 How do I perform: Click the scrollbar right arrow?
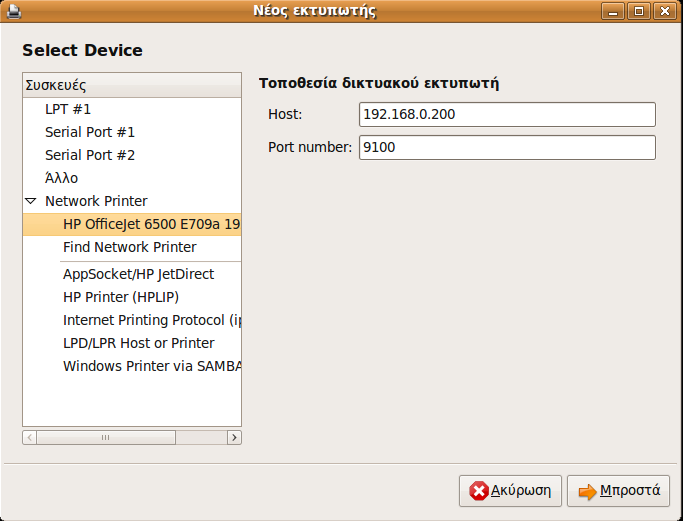click(x=234, y=437)
